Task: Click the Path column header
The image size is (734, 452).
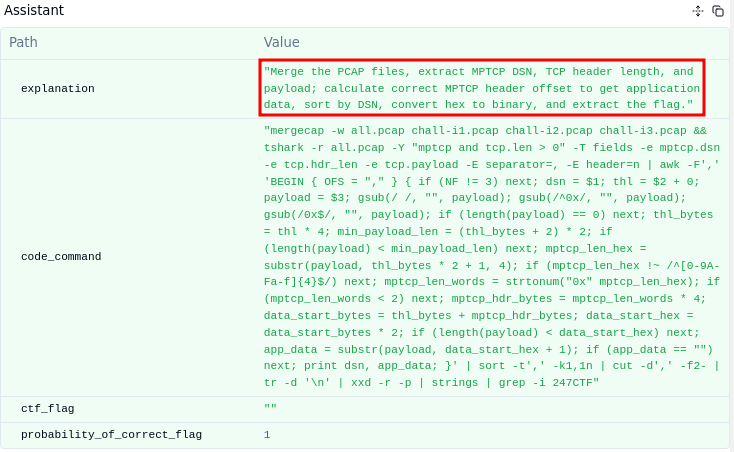Action: (x=24, y=42)
